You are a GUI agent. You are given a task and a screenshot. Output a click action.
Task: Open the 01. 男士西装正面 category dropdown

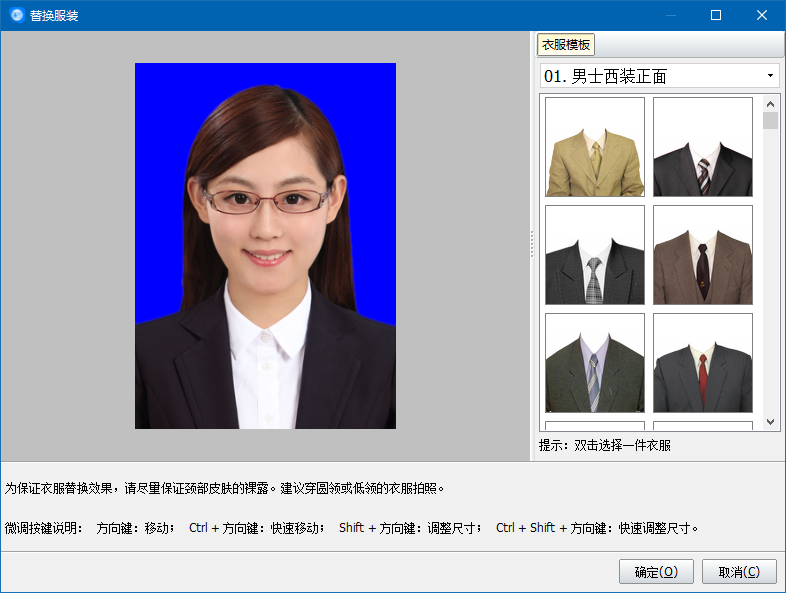pyautogui.click(x=659, y=76)
